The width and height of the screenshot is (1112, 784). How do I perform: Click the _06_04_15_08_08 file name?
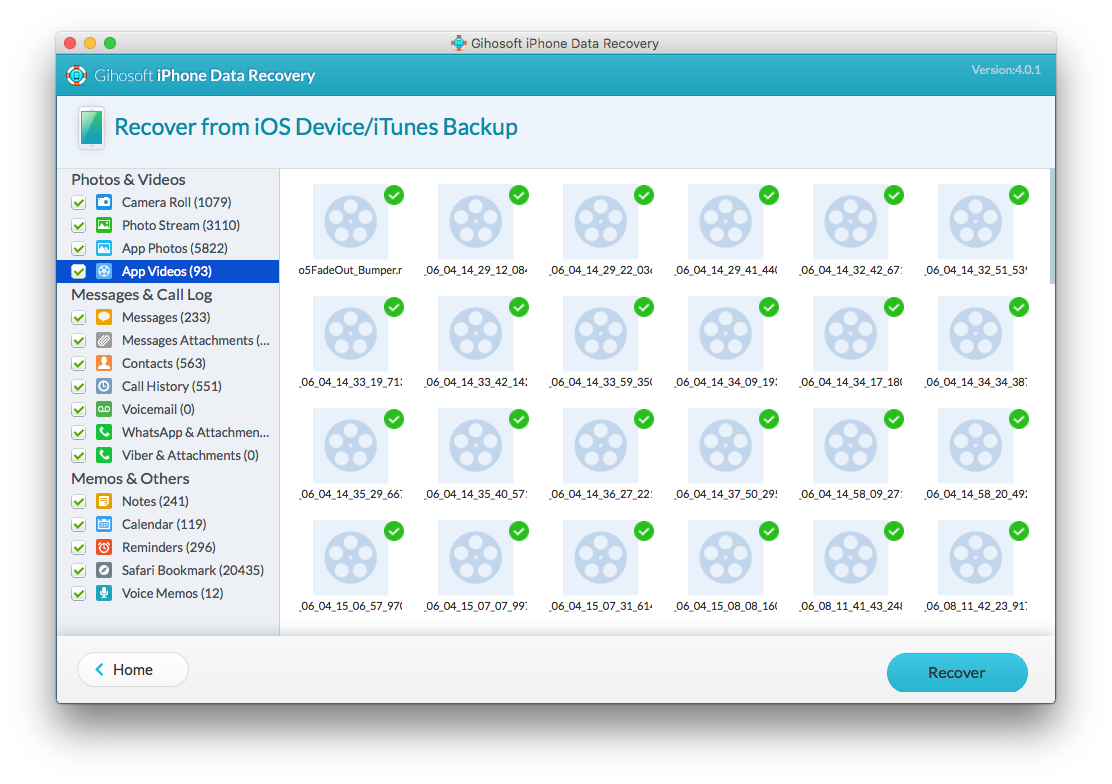click(725, 607)
